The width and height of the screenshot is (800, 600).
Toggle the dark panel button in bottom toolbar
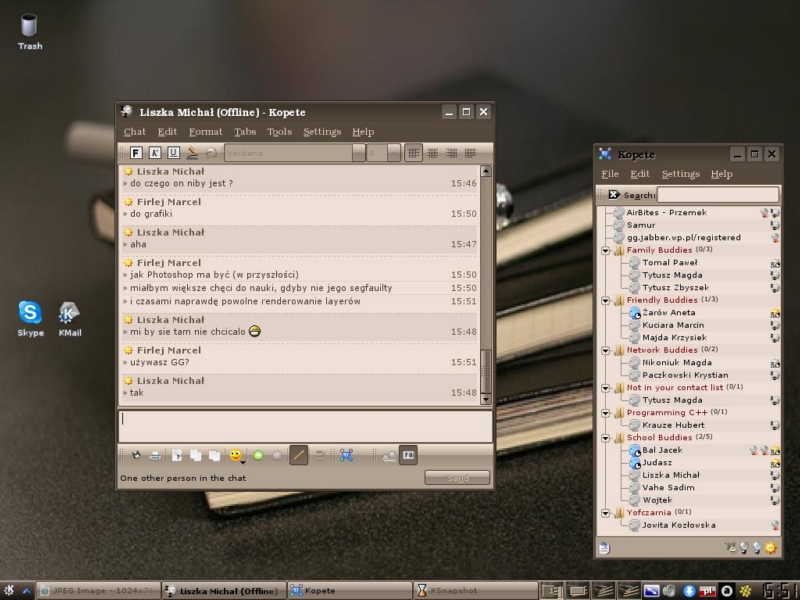(408, 454)
